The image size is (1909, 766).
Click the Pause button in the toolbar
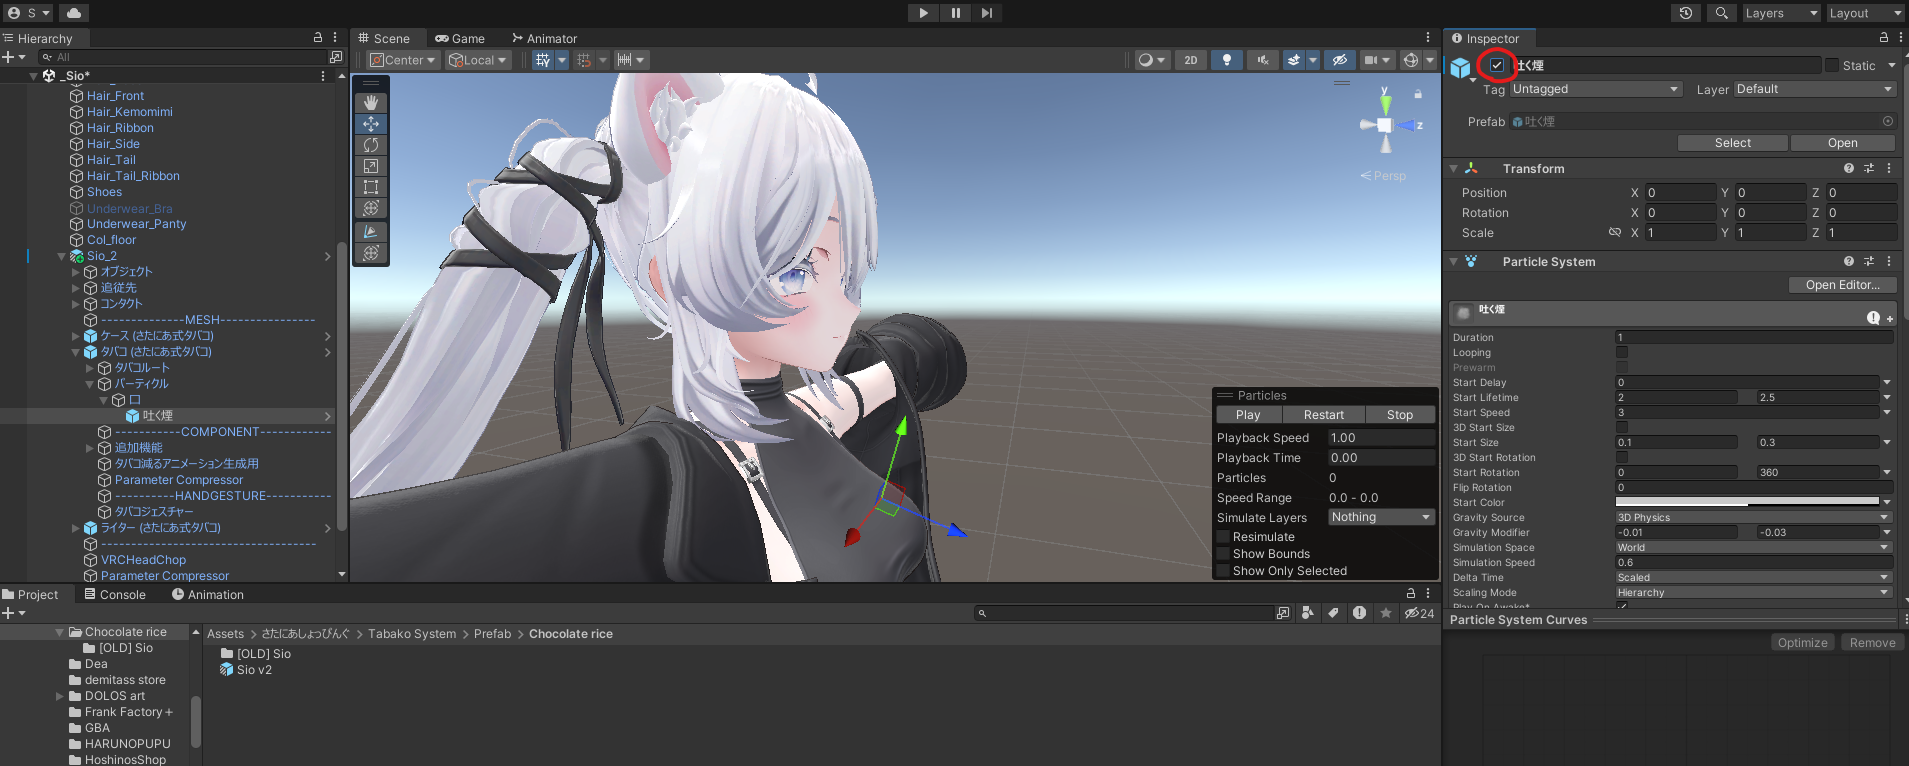pos(955,13)
